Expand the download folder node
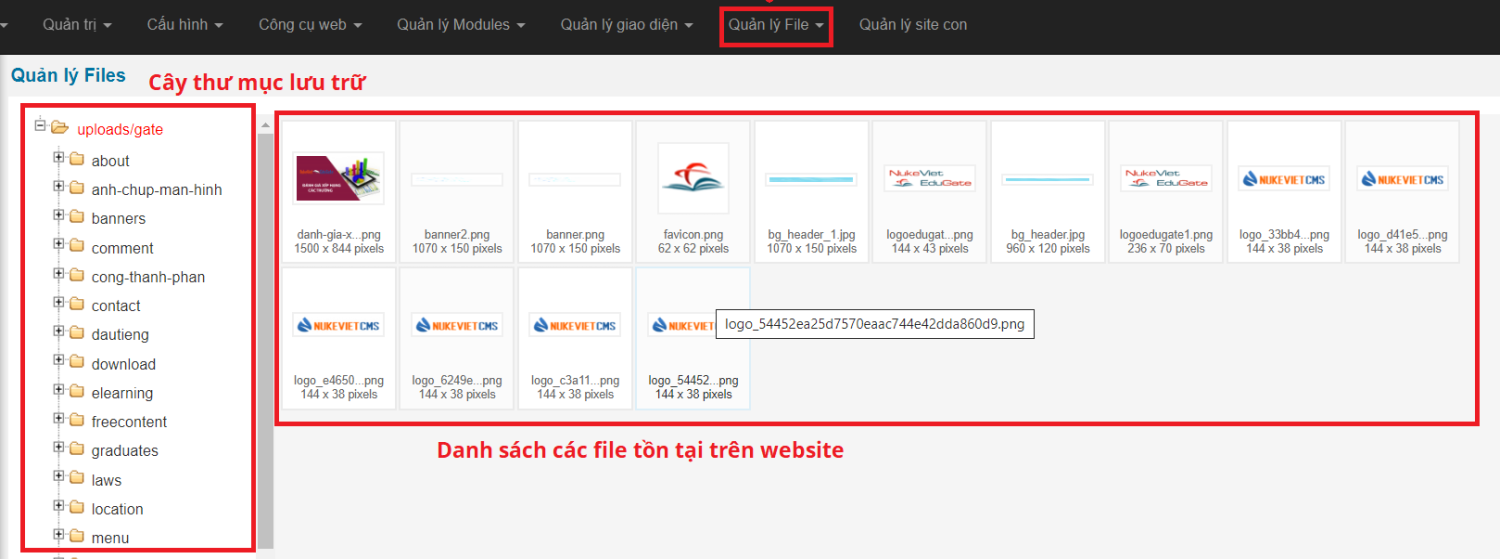 [59, 361]
